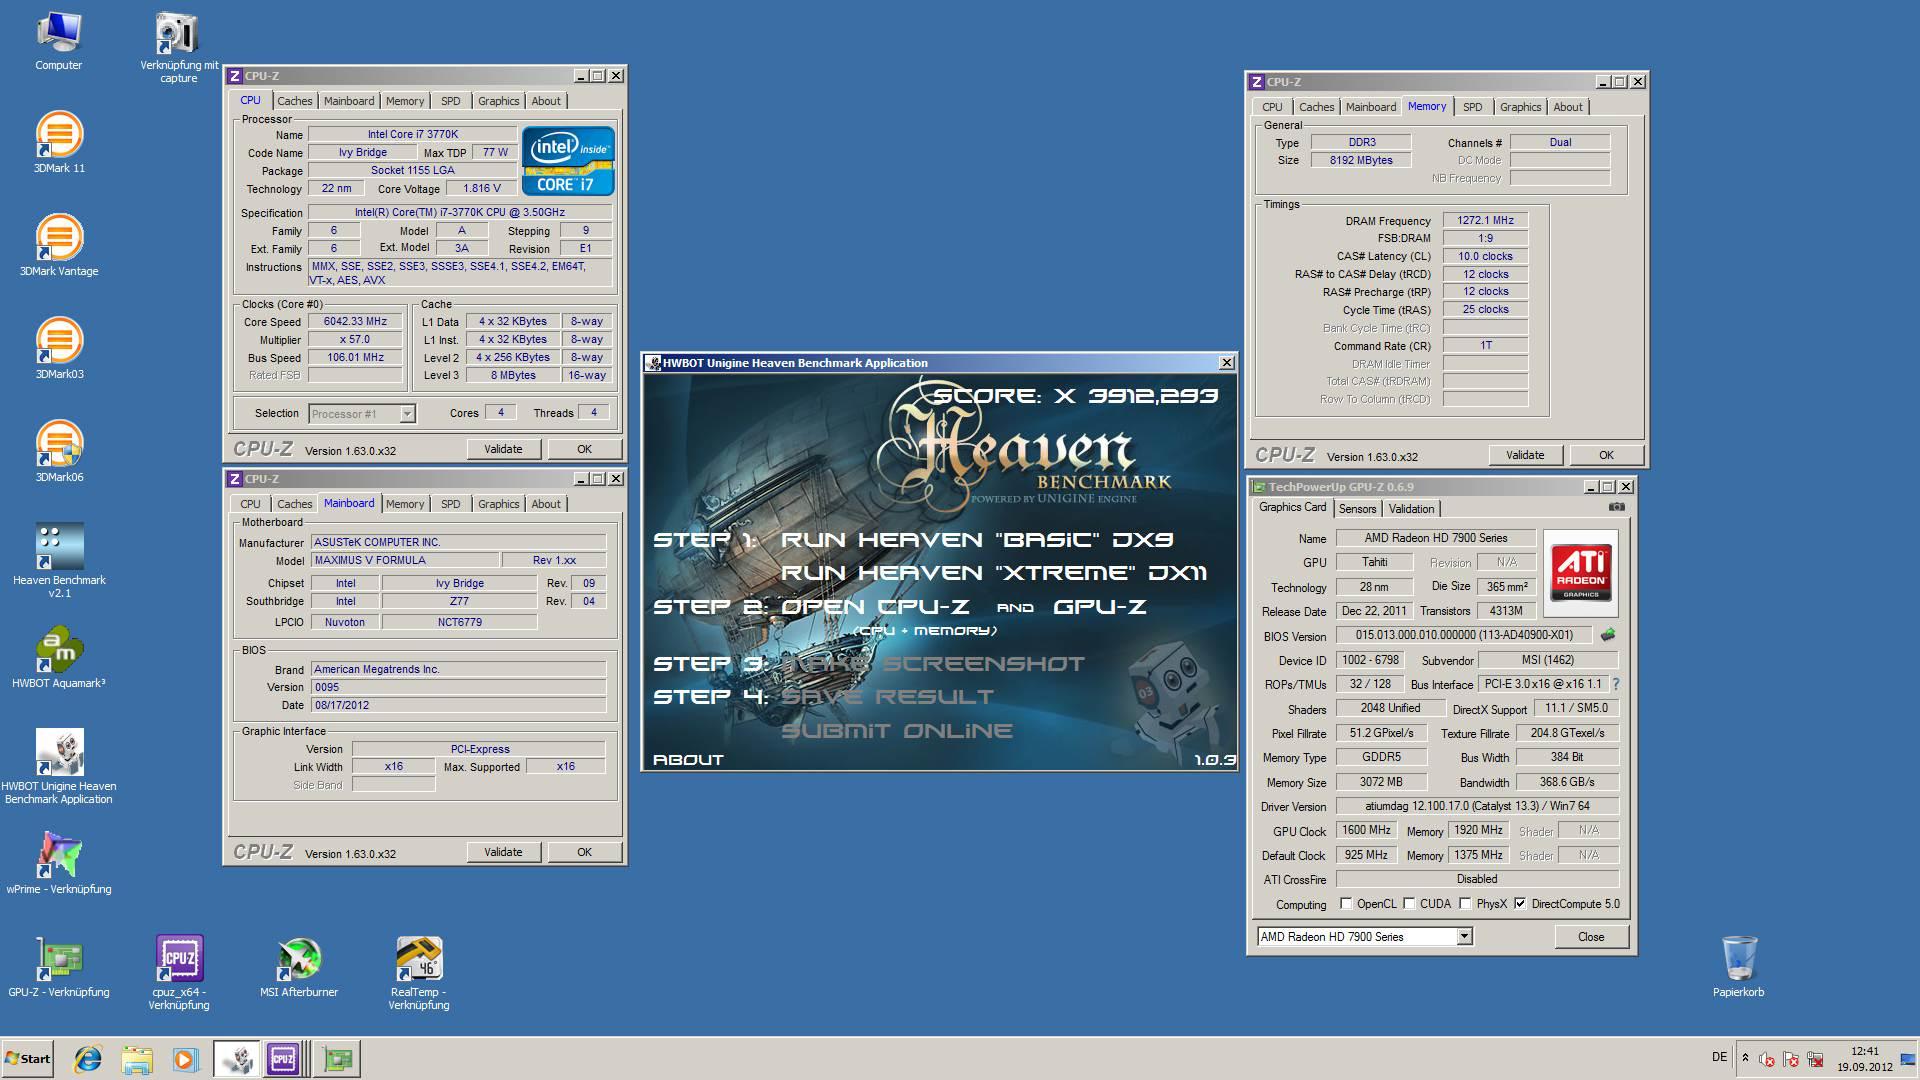Click the Intel Core i7 logo
This screenshot has height=1080, width=1920.
[567, 160]
